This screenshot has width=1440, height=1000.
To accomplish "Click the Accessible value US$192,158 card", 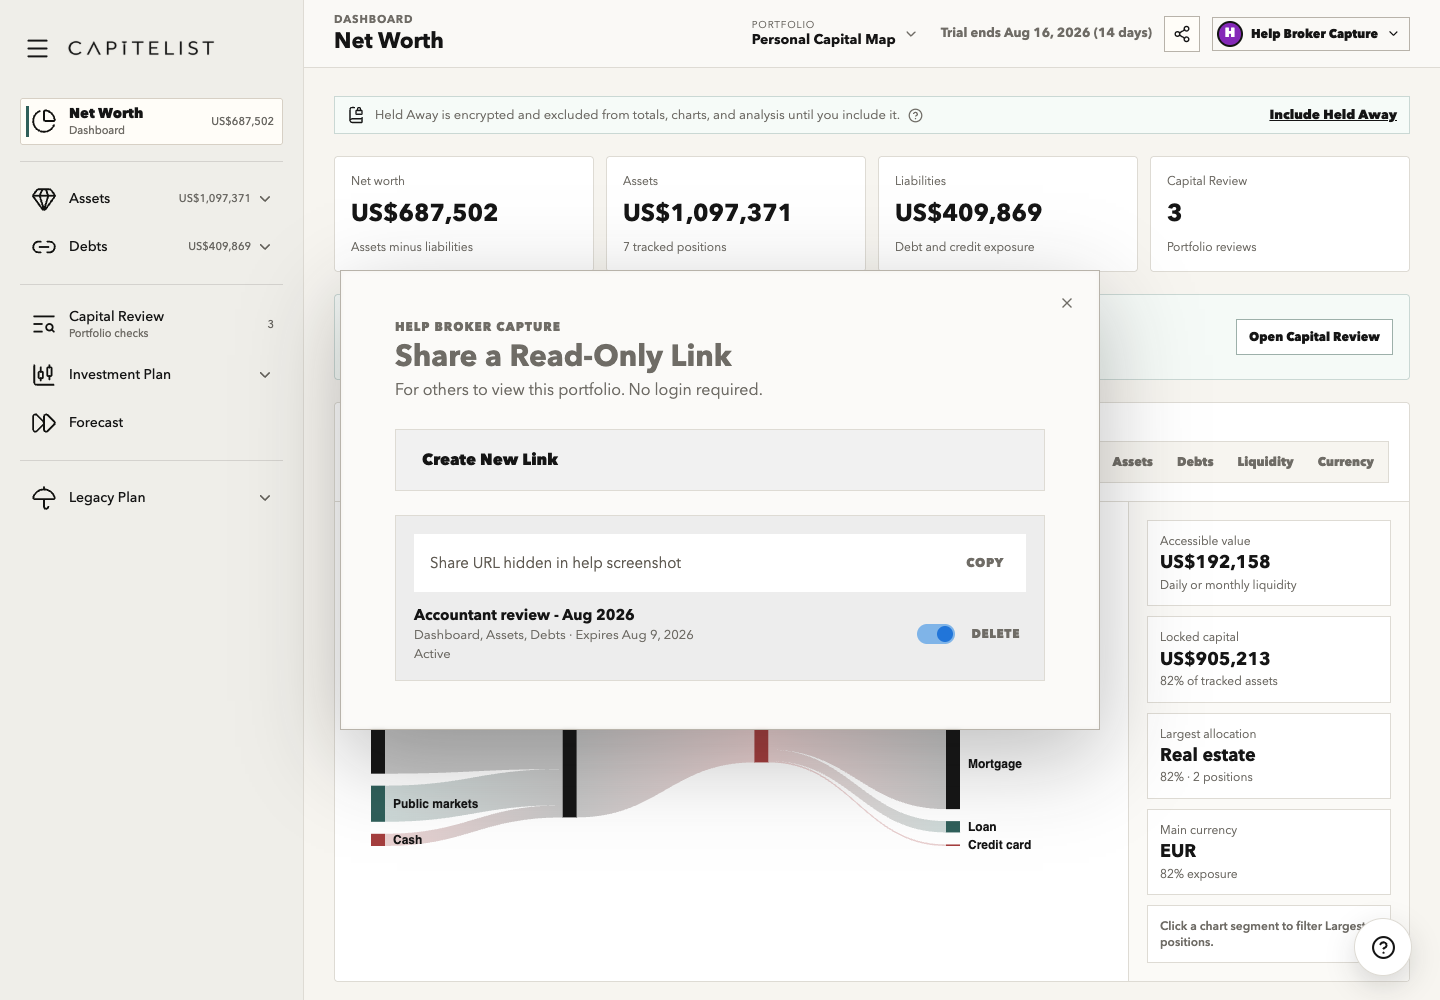I will point(1269,563).
